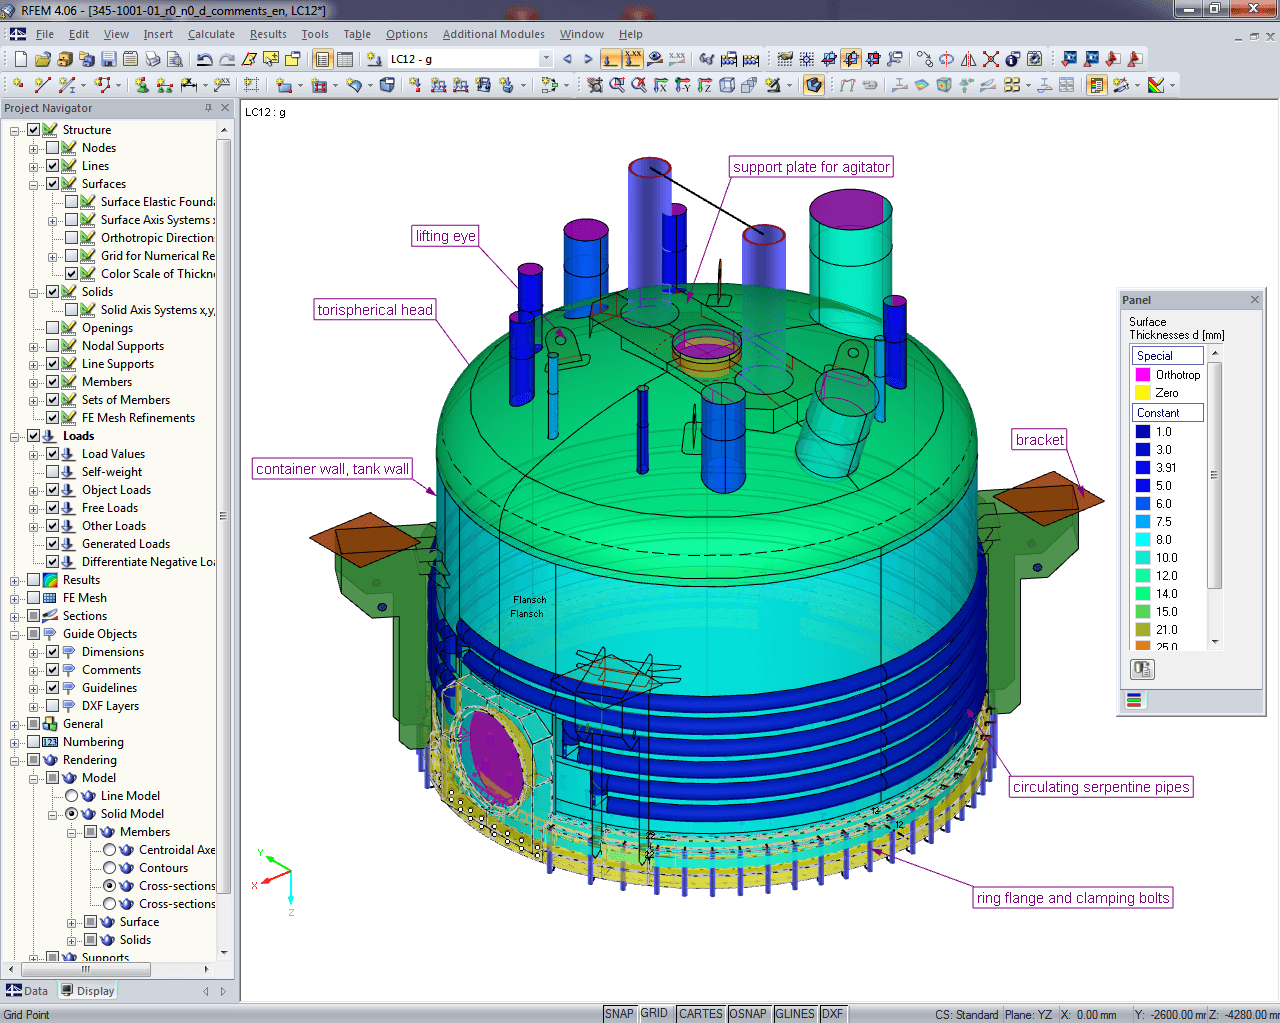Select the Zoom by Window tool
1280x1023 pixels.
click(618, 85)
